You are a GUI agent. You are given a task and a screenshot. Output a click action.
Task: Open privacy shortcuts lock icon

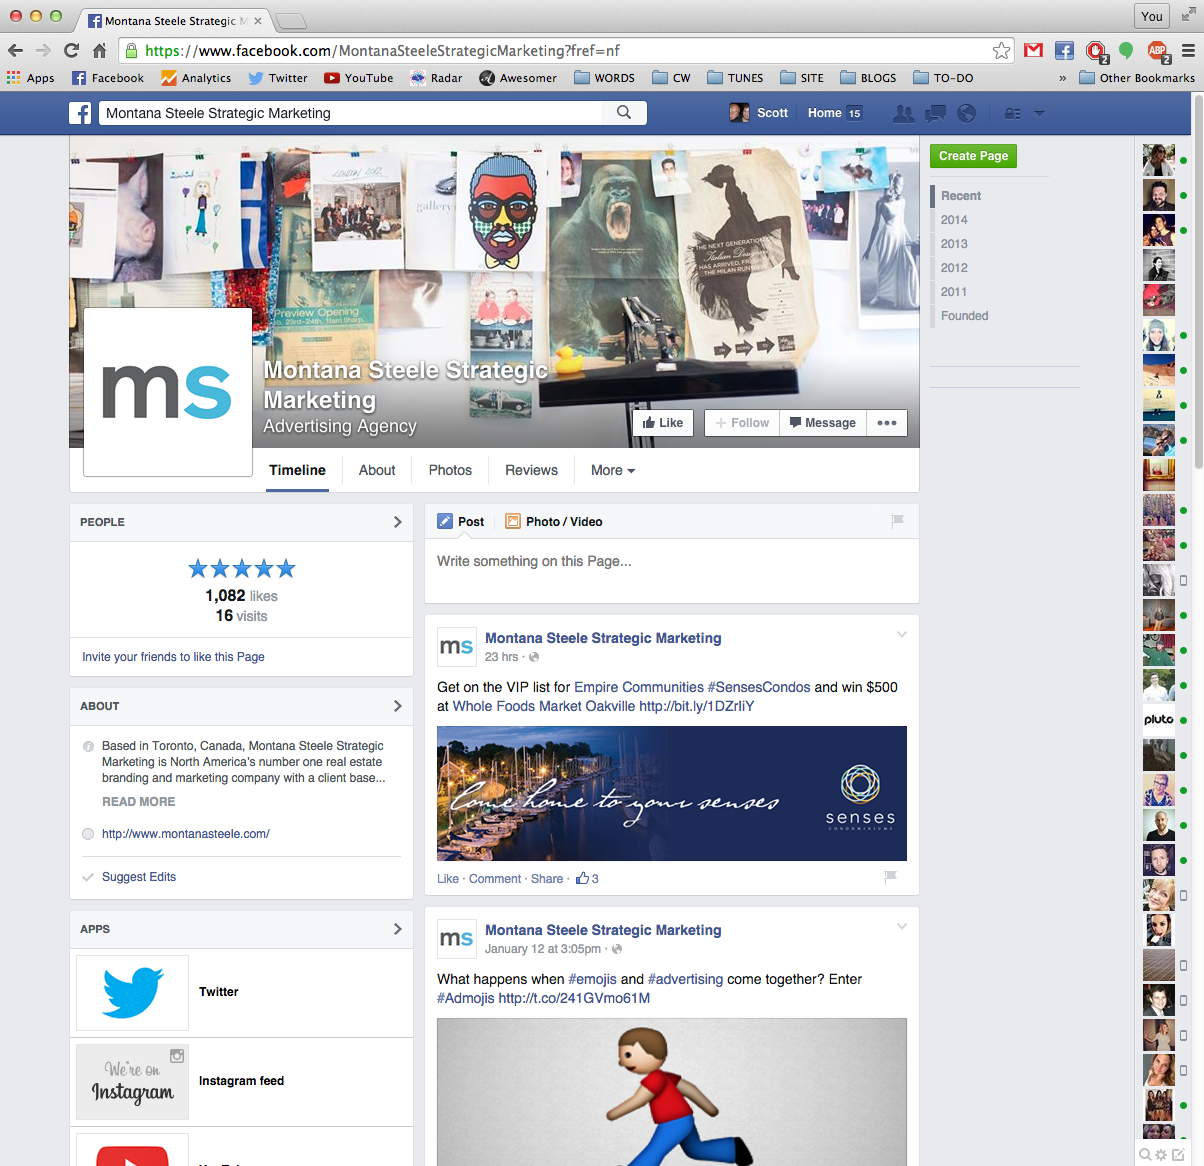click(x=1012, y=113)
